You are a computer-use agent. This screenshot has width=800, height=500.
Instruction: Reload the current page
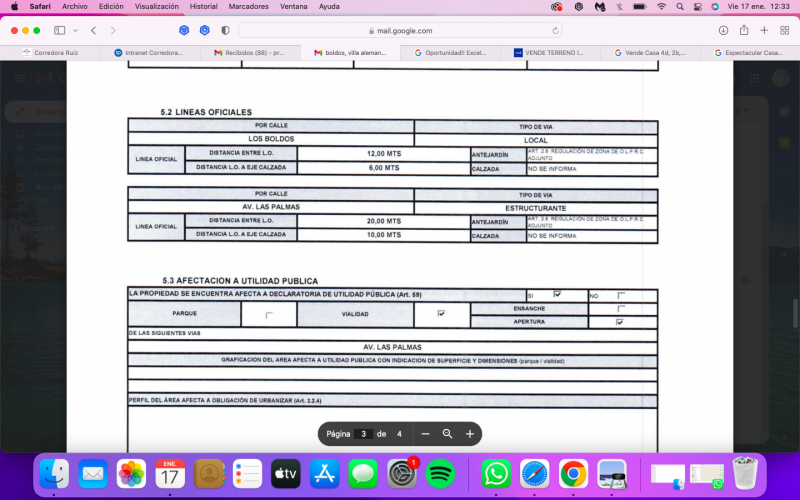coord(555,31)
